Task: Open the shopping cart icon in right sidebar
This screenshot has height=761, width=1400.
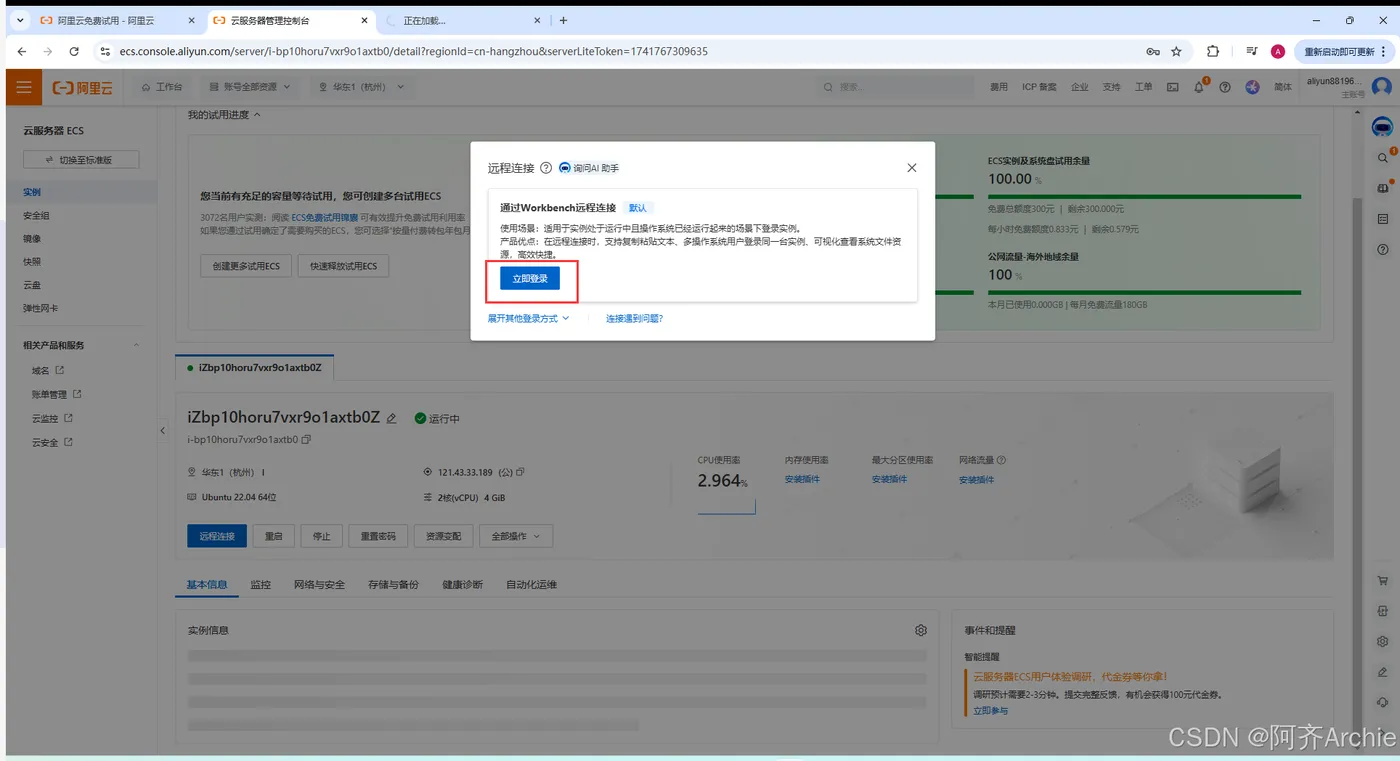Action: [x=1383, y=580]
